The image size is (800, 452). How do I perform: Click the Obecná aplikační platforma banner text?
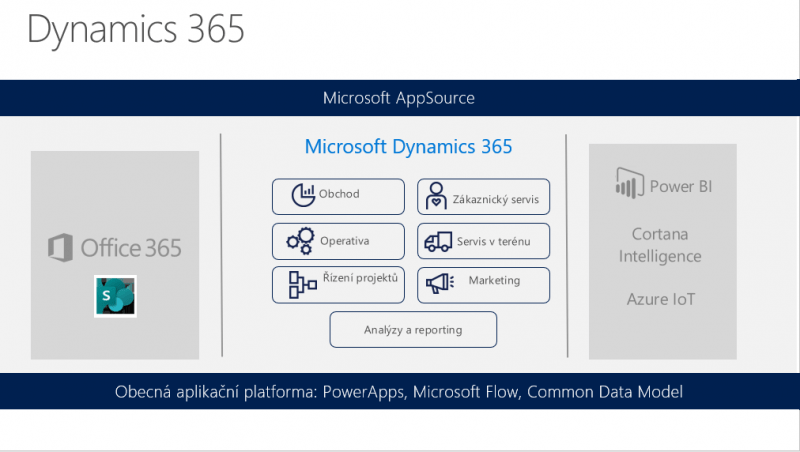coord(399,392)
